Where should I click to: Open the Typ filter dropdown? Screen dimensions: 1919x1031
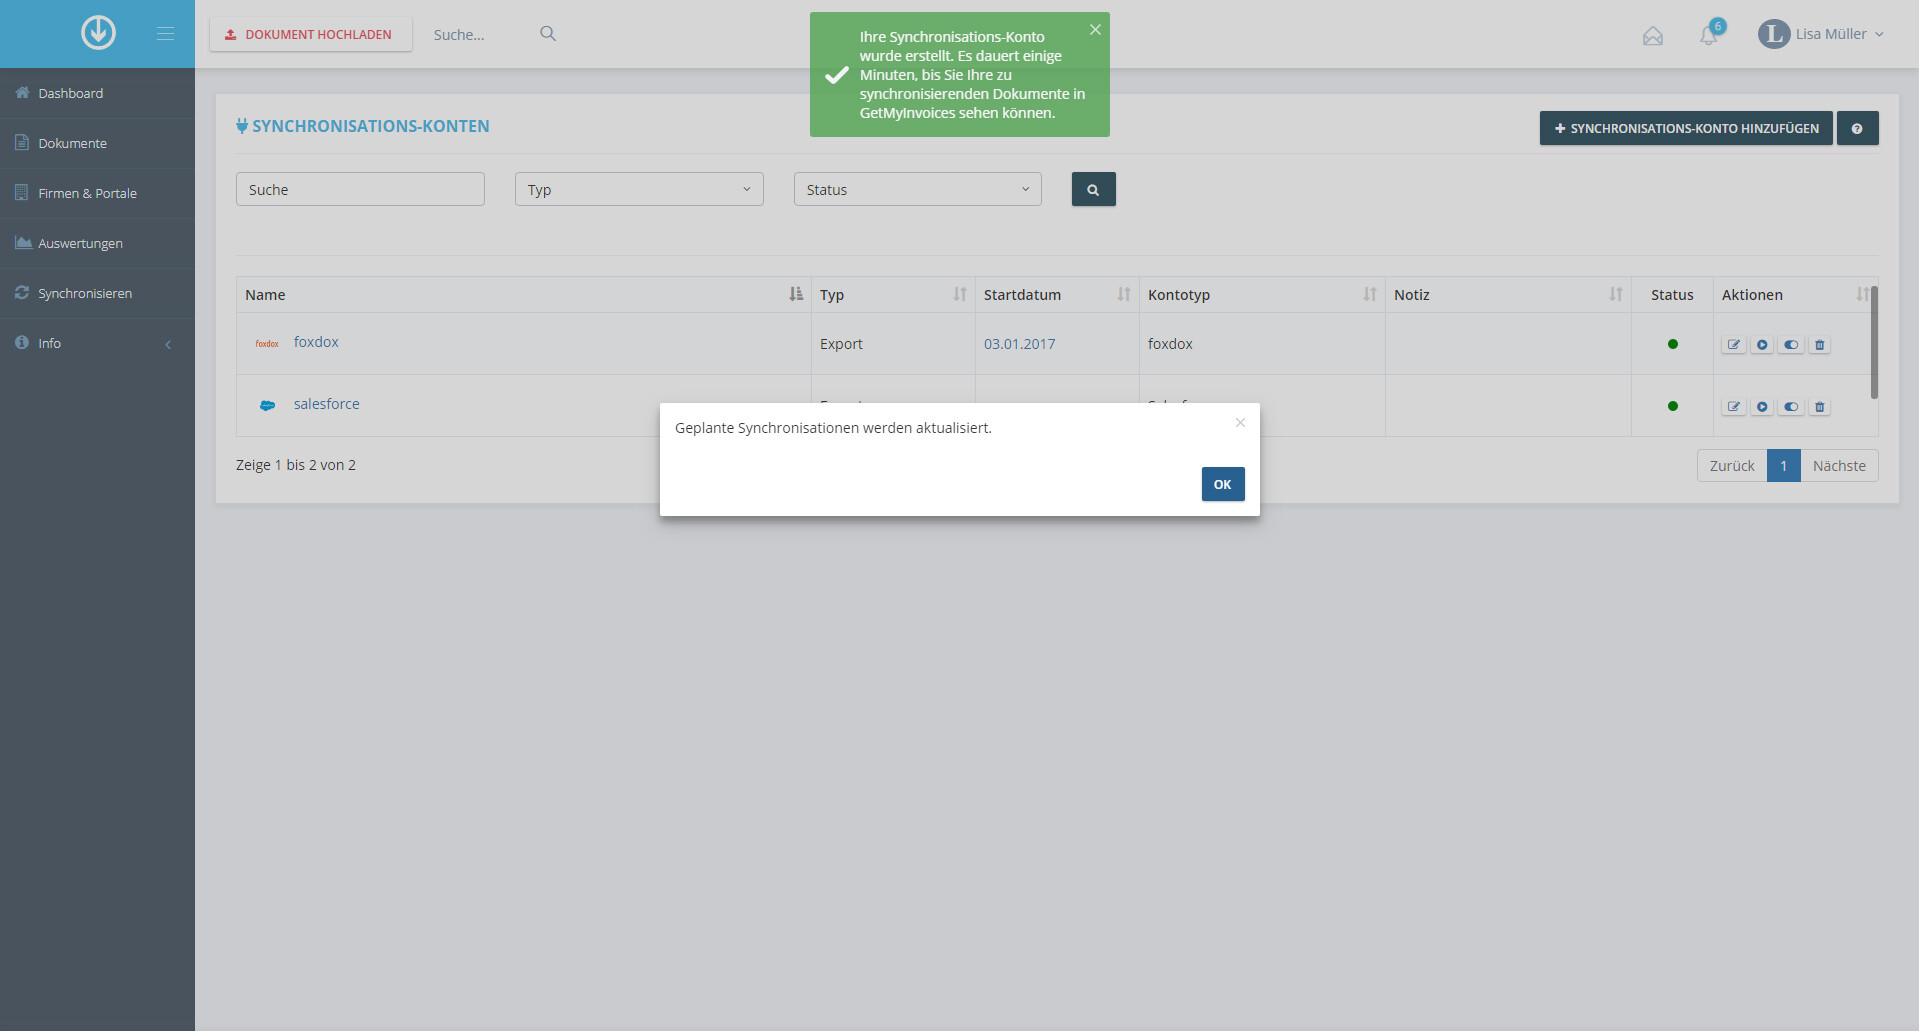639,189
